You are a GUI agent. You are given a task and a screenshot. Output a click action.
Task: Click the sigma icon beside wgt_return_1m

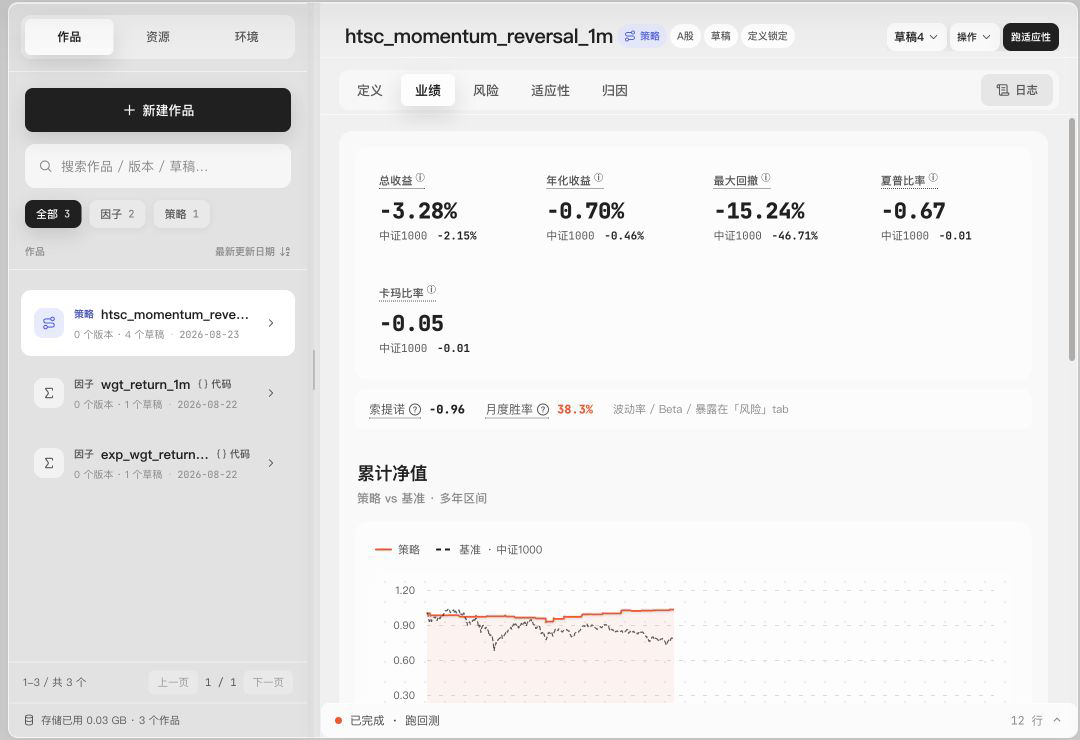tap(49, 393)
